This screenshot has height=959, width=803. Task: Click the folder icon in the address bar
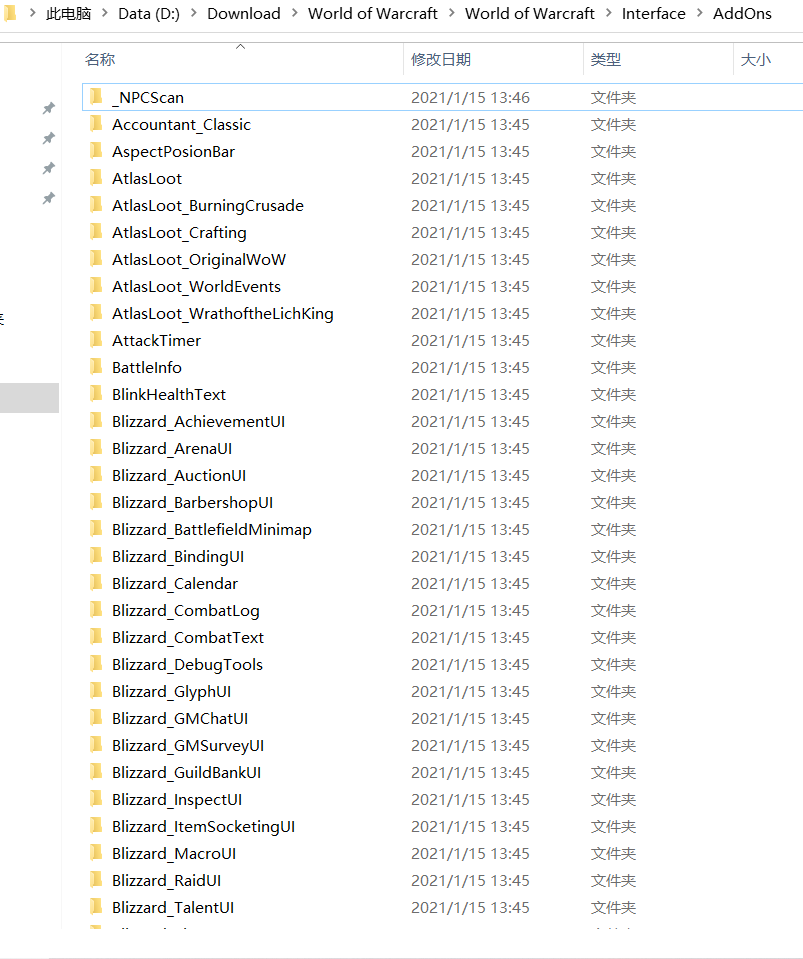pos(9,13)
